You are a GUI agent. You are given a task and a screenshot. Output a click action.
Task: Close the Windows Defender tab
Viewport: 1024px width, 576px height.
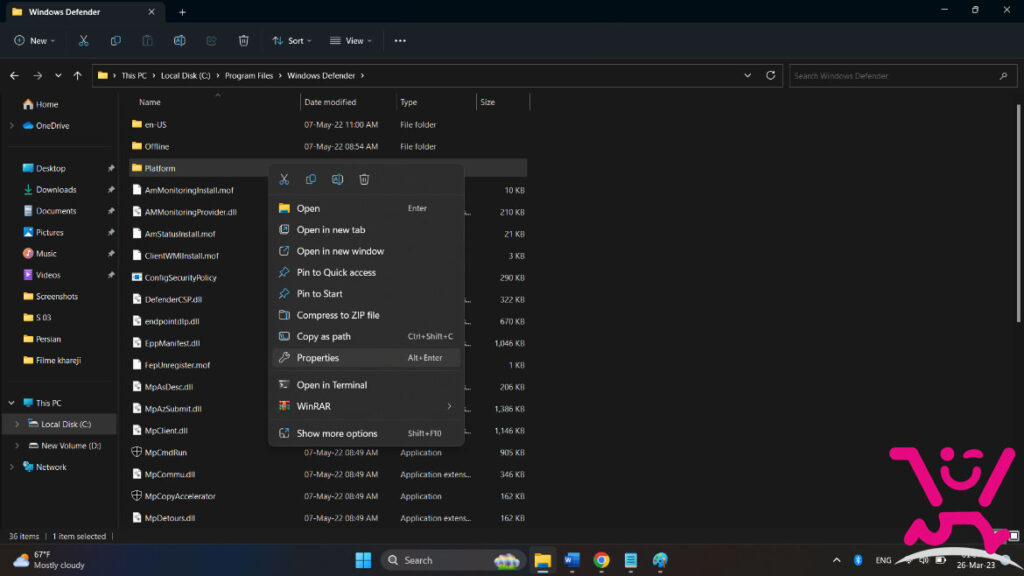[152, 12]
